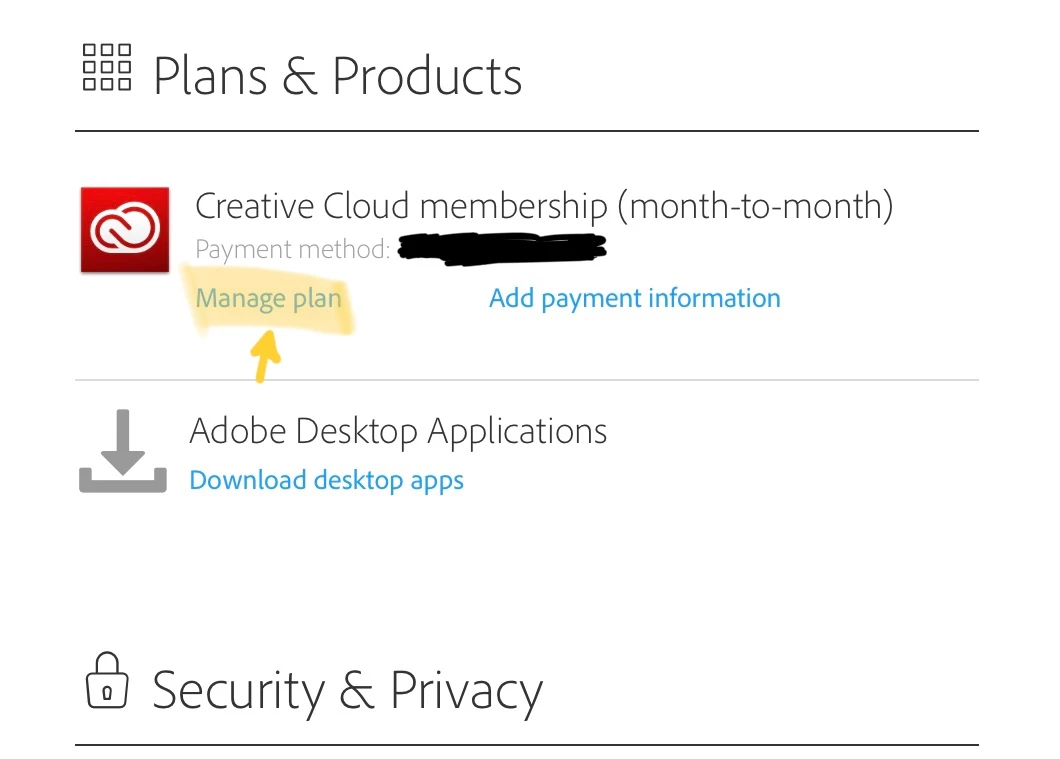Select the Plans & Products heading
The image size is (1060, 759).
[337, 76]
